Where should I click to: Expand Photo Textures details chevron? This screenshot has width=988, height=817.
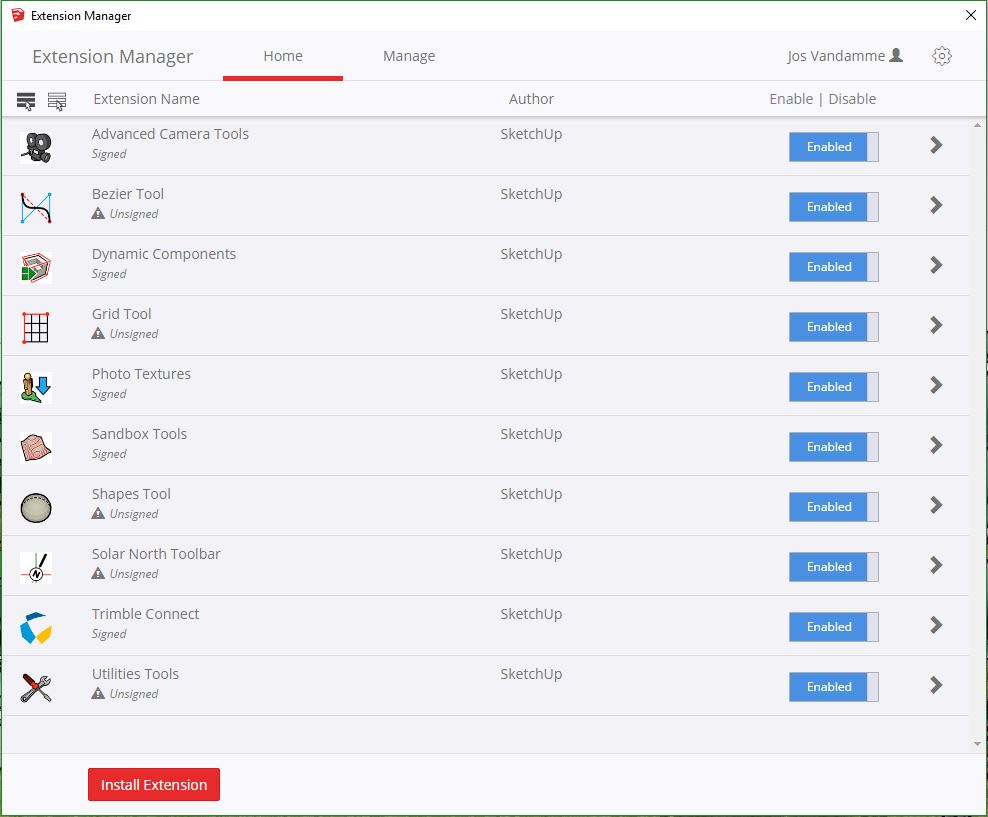pyautogui.click(x=936, y=385)
